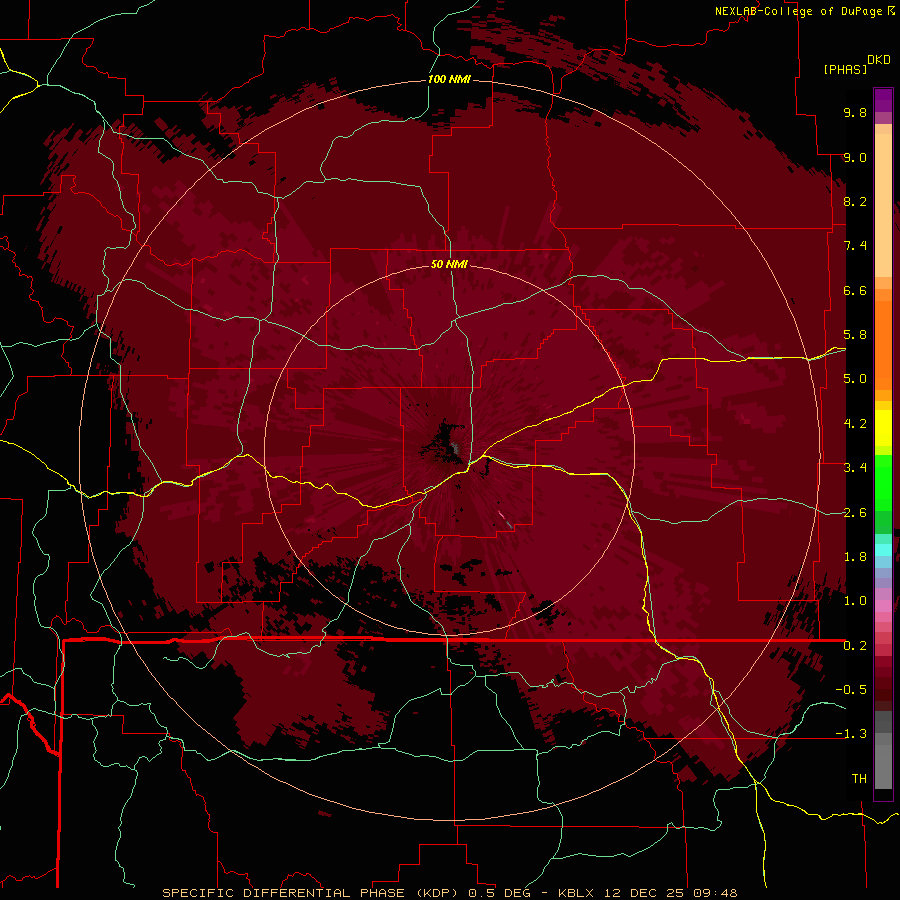Image resolution: width=900 pixels, height=900 pixels.
Task: Select the 9.0 scale value
Action: pyautogui.click(x=855, y=157)
